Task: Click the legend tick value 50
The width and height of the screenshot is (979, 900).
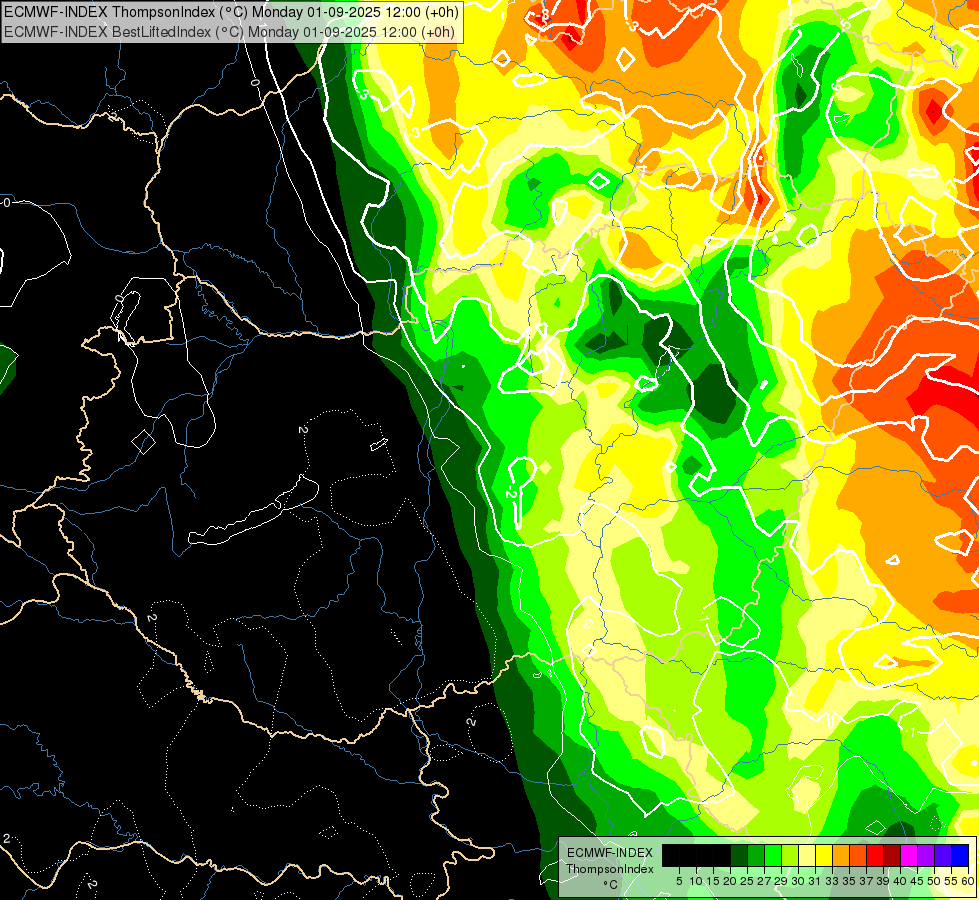Action: pos(935,881)
